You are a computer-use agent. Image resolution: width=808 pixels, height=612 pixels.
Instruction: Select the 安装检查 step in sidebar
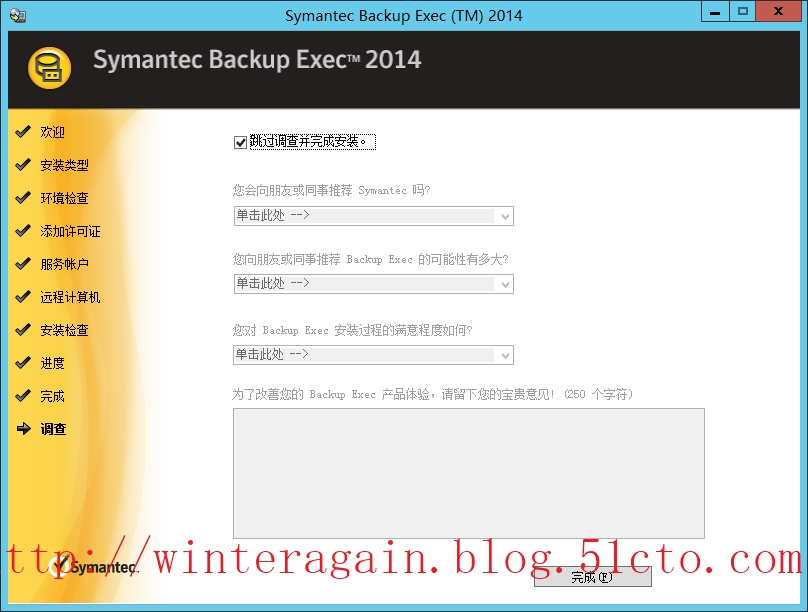(64, 330)
